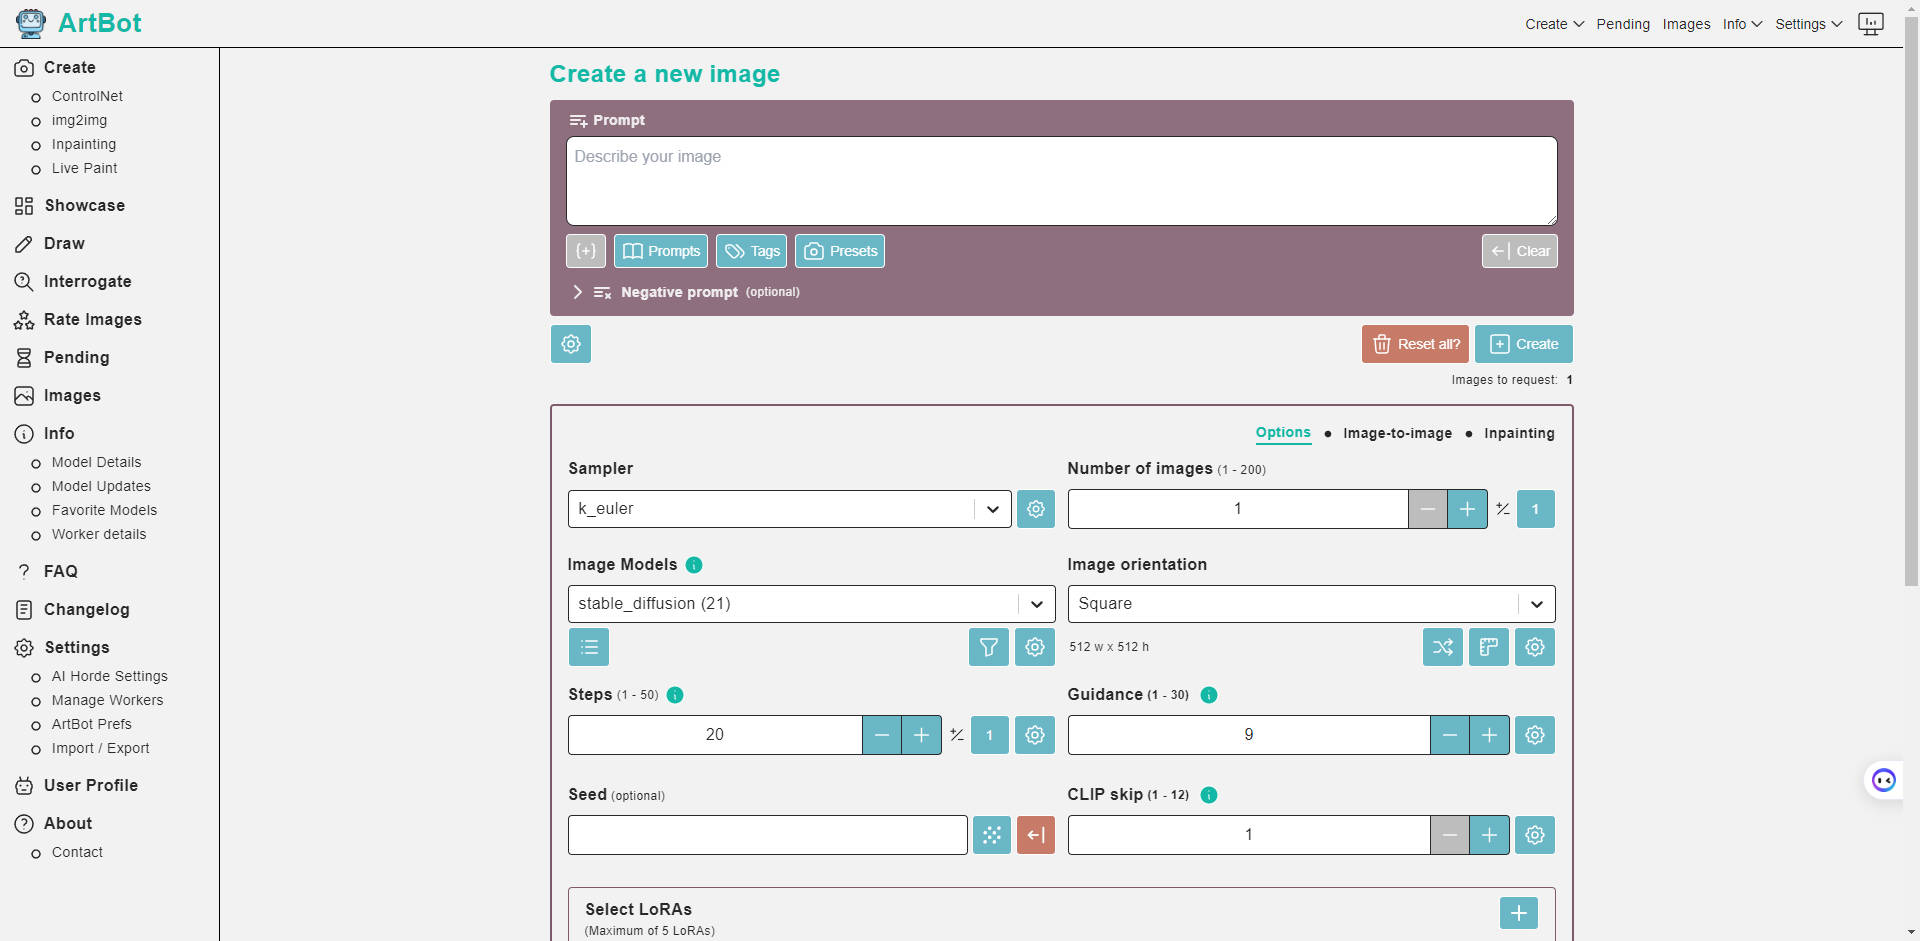Screen dimensions: 1920x941
Task: Expand the Negative prompt section
Action: tap(577, 292)
